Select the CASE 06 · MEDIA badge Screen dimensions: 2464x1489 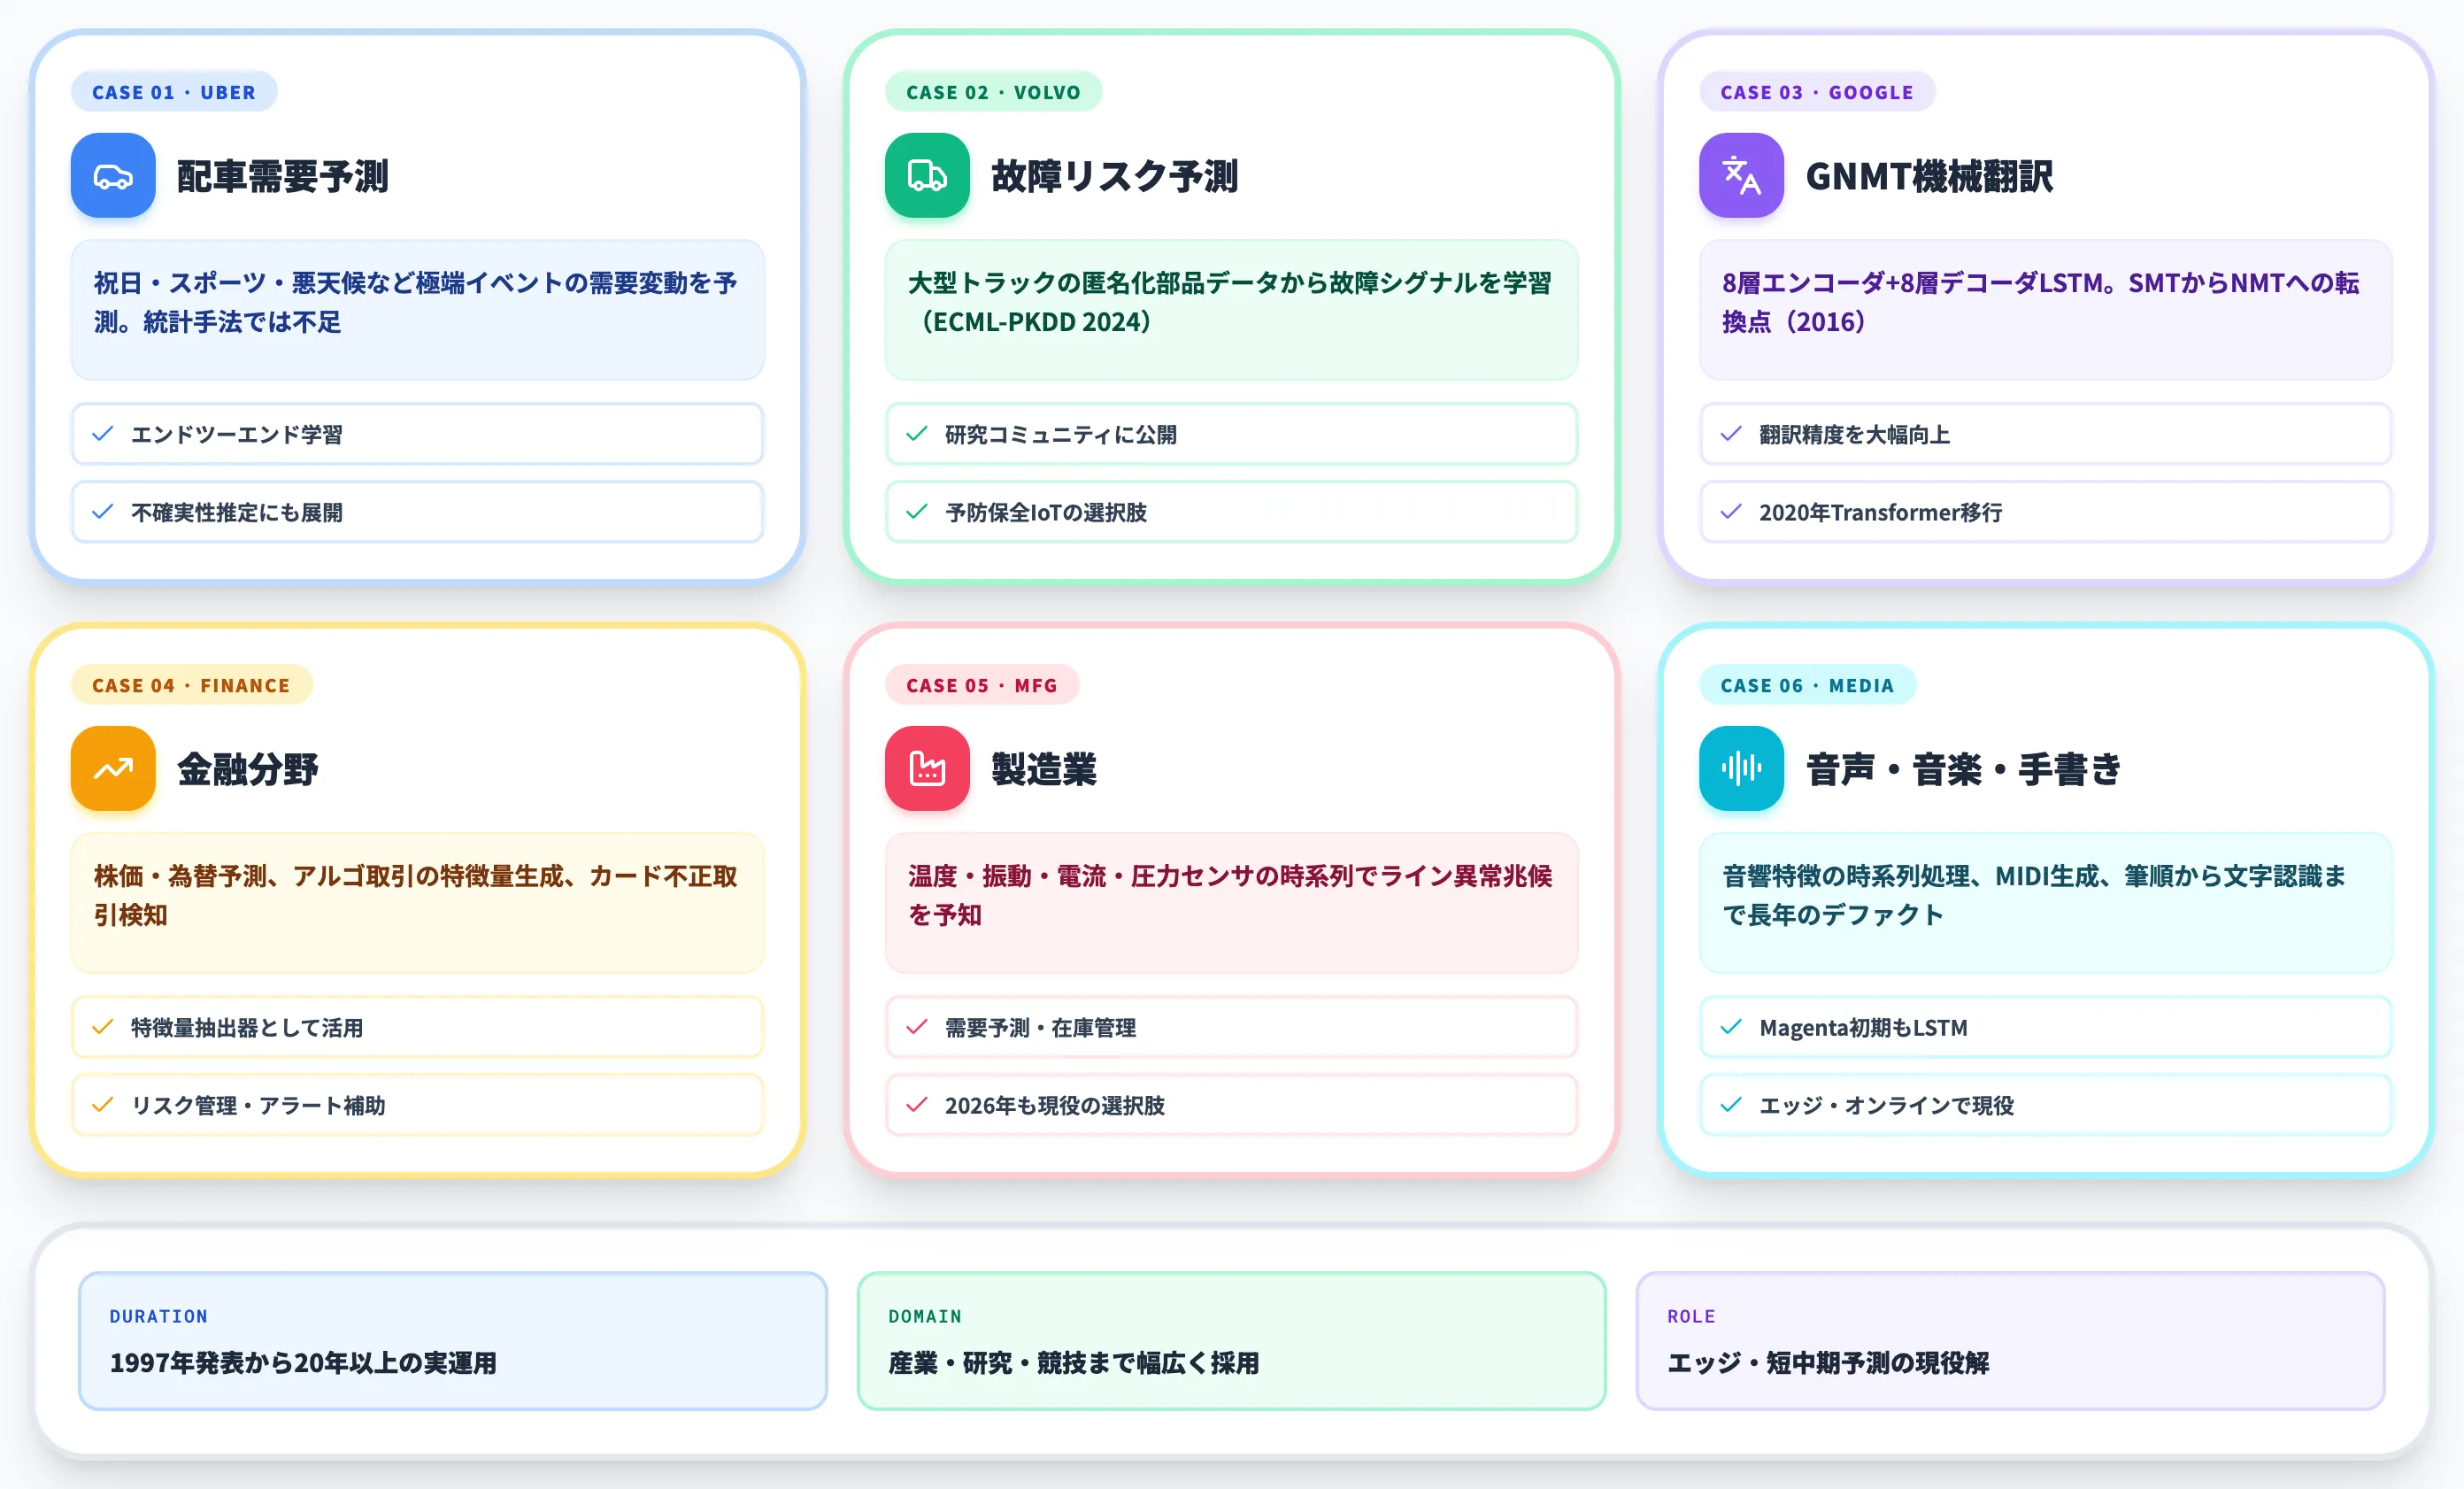[1807, 685]
